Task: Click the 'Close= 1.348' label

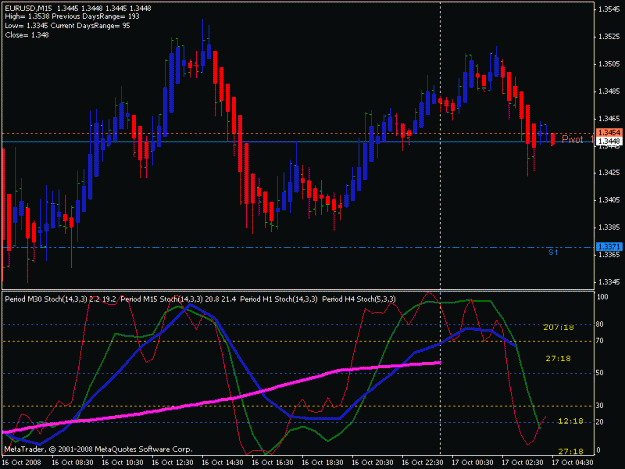Action: 27,35
